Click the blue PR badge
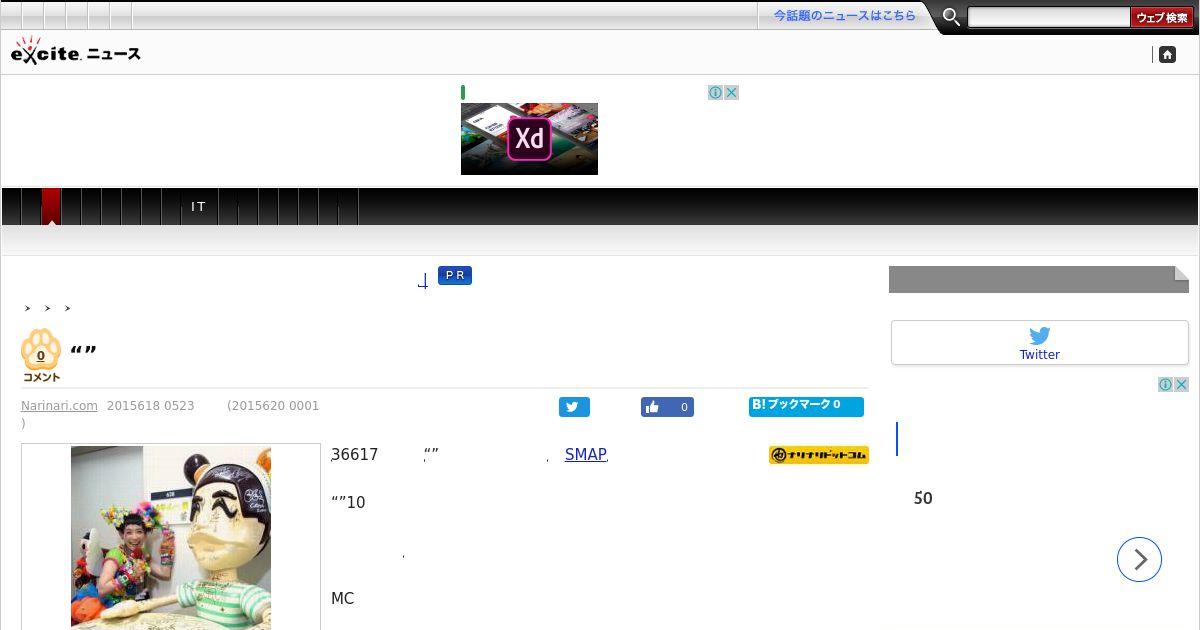 pos(455,275)
